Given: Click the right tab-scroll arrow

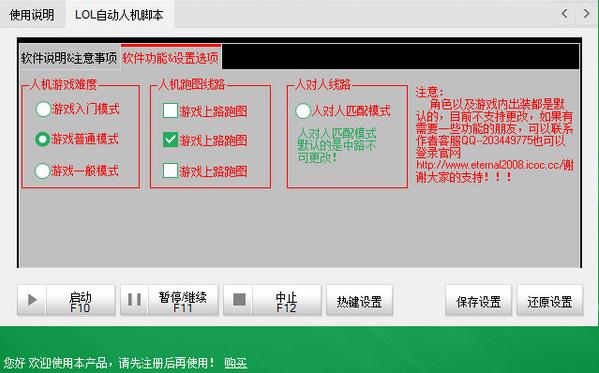Looking at the screenshot, I should [586, 14].
